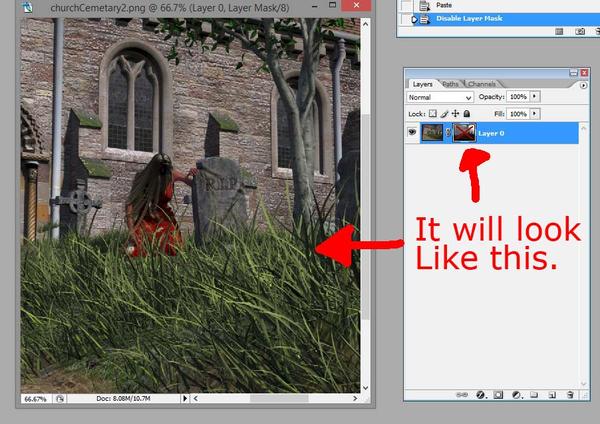Click the horizontal scrollbar thumb
Image resolution: width=600 pixels, height=424 pixels.
pyautogui.click(x=279, y=399)
